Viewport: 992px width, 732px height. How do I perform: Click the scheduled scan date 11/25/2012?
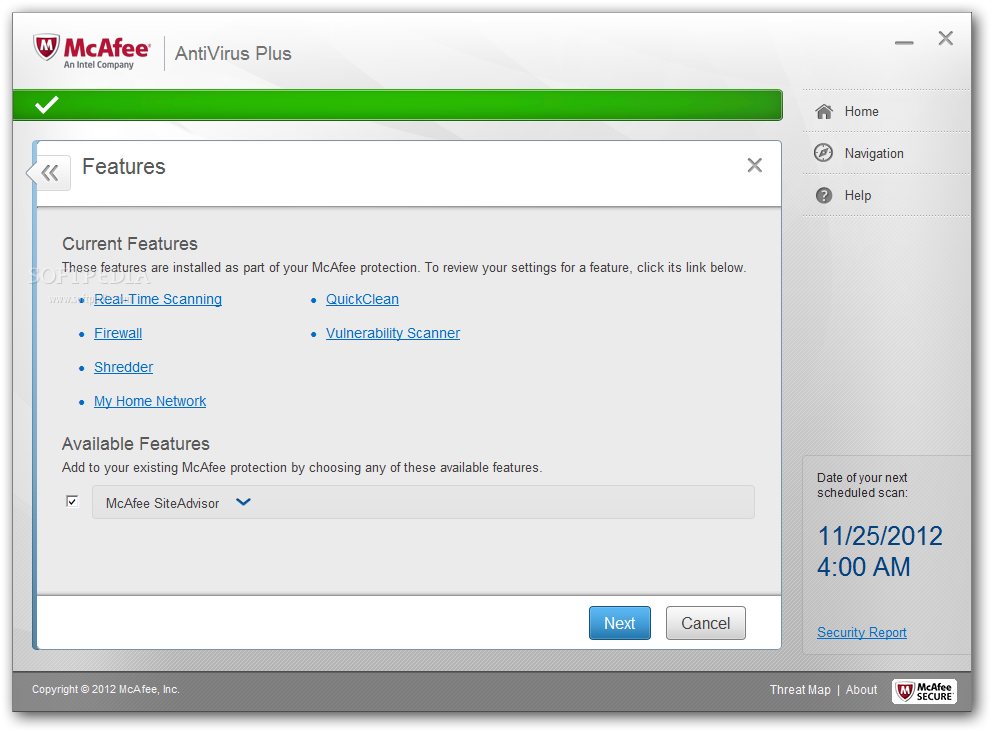[x=880, y=536]
